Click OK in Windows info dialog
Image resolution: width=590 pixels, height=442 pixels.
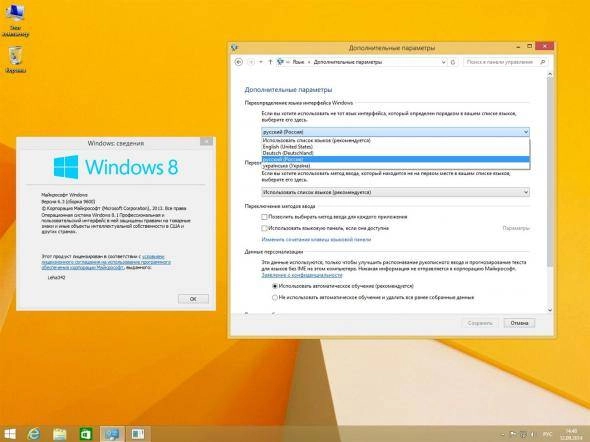(193, 299)
